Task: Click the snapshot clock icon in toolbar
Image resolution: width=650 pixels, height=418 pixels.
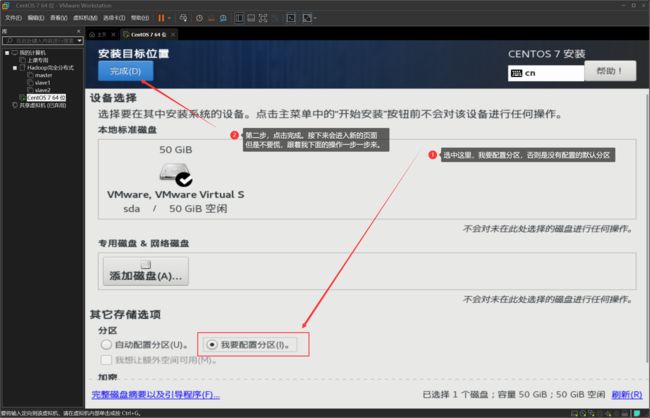Action: coord(199,18)
